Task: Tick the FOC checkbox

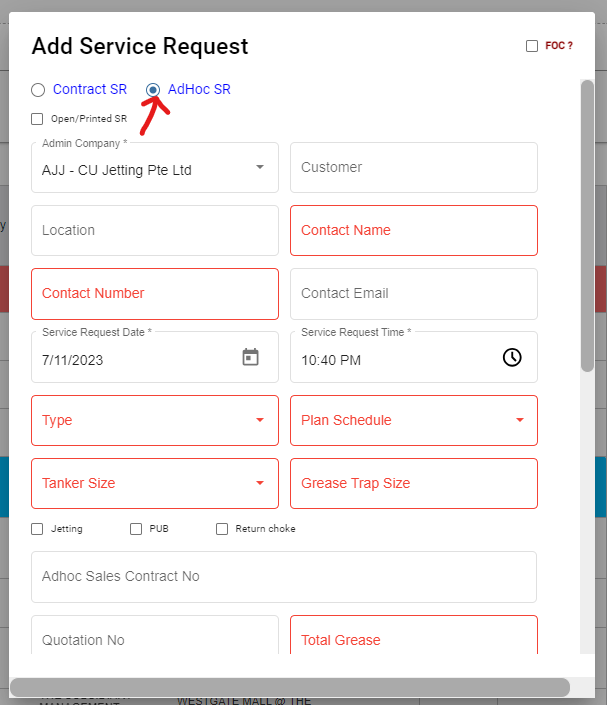Action: pos(532,46)
